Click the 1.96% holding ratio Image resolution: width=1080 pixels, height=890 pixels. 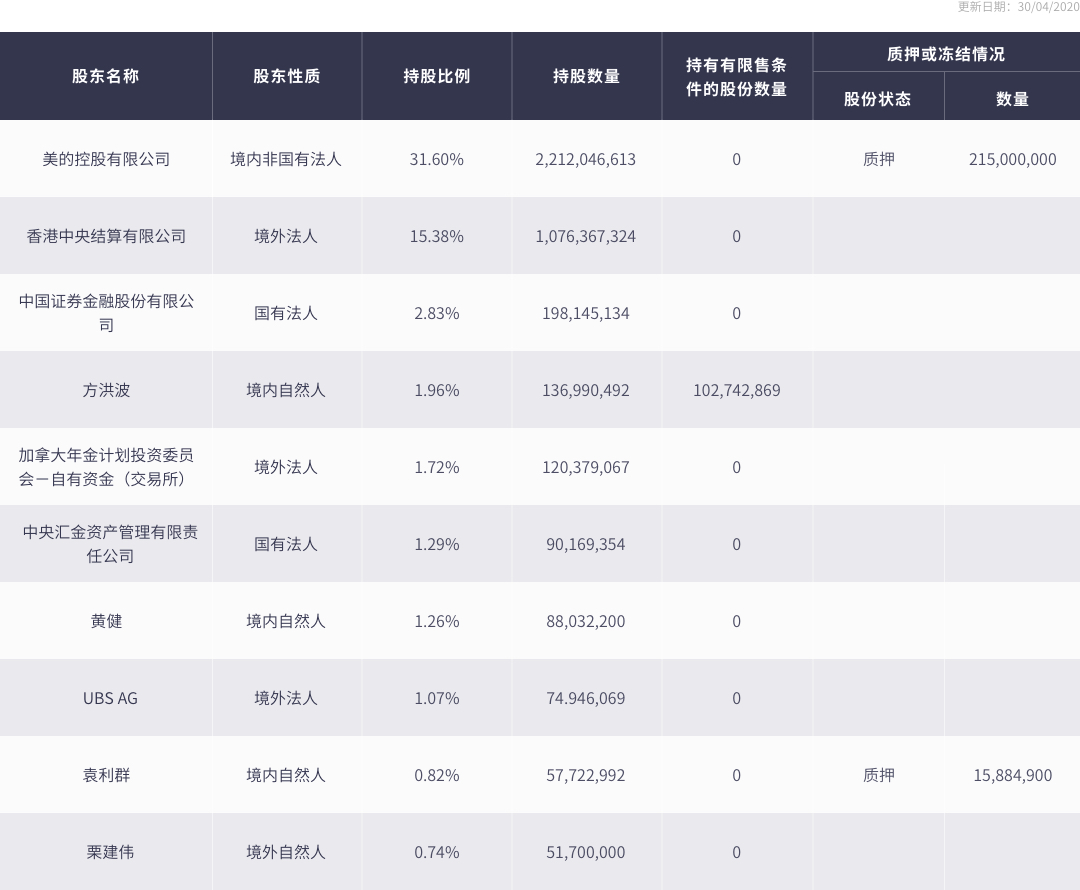click(x=437, y=391)
